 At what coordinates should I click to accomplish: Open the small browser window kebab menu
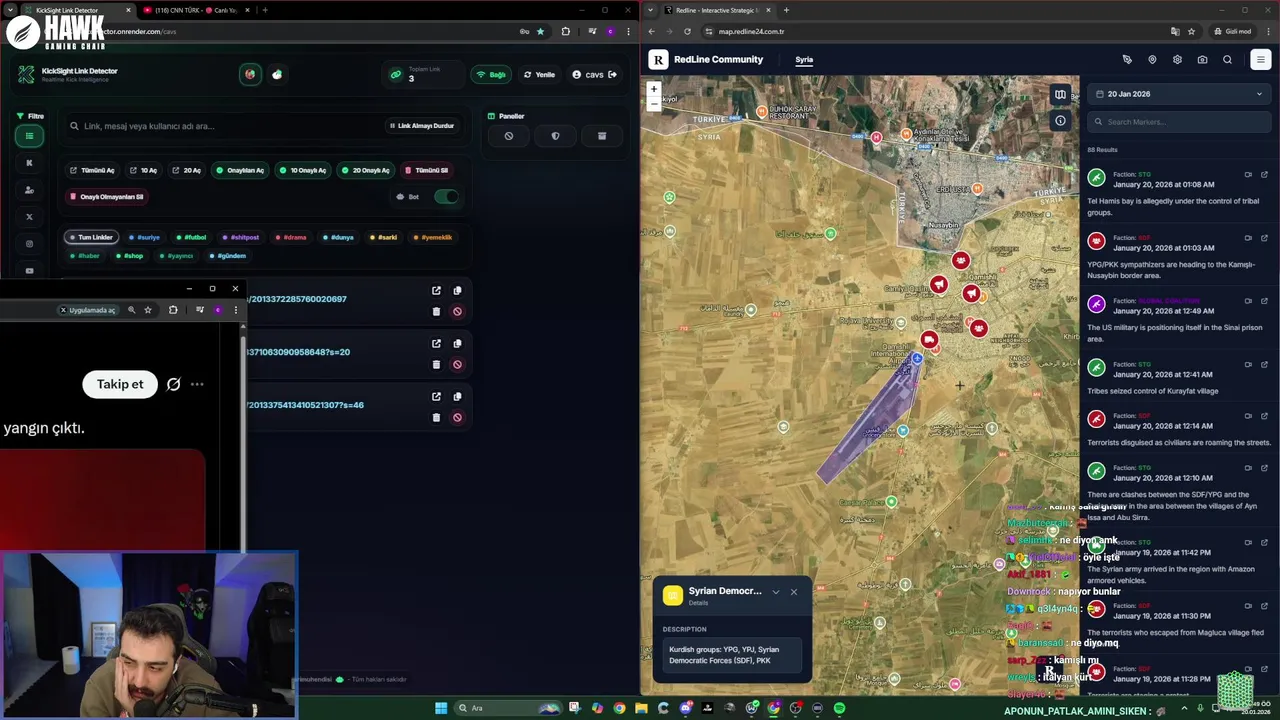[236, 310]
